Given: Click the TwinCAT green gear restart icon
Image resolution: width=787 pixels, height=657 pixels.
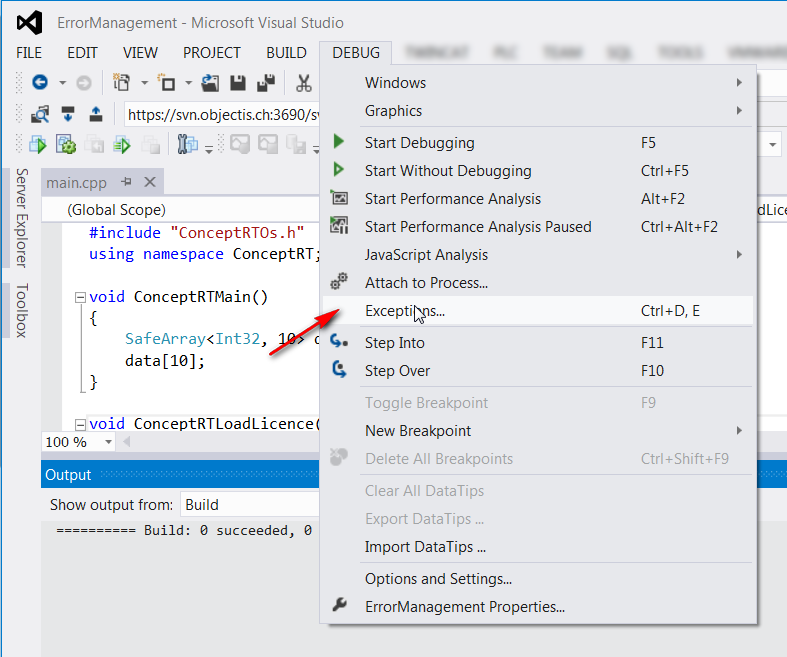Looking at the screenshot, I should pos(66,145).
